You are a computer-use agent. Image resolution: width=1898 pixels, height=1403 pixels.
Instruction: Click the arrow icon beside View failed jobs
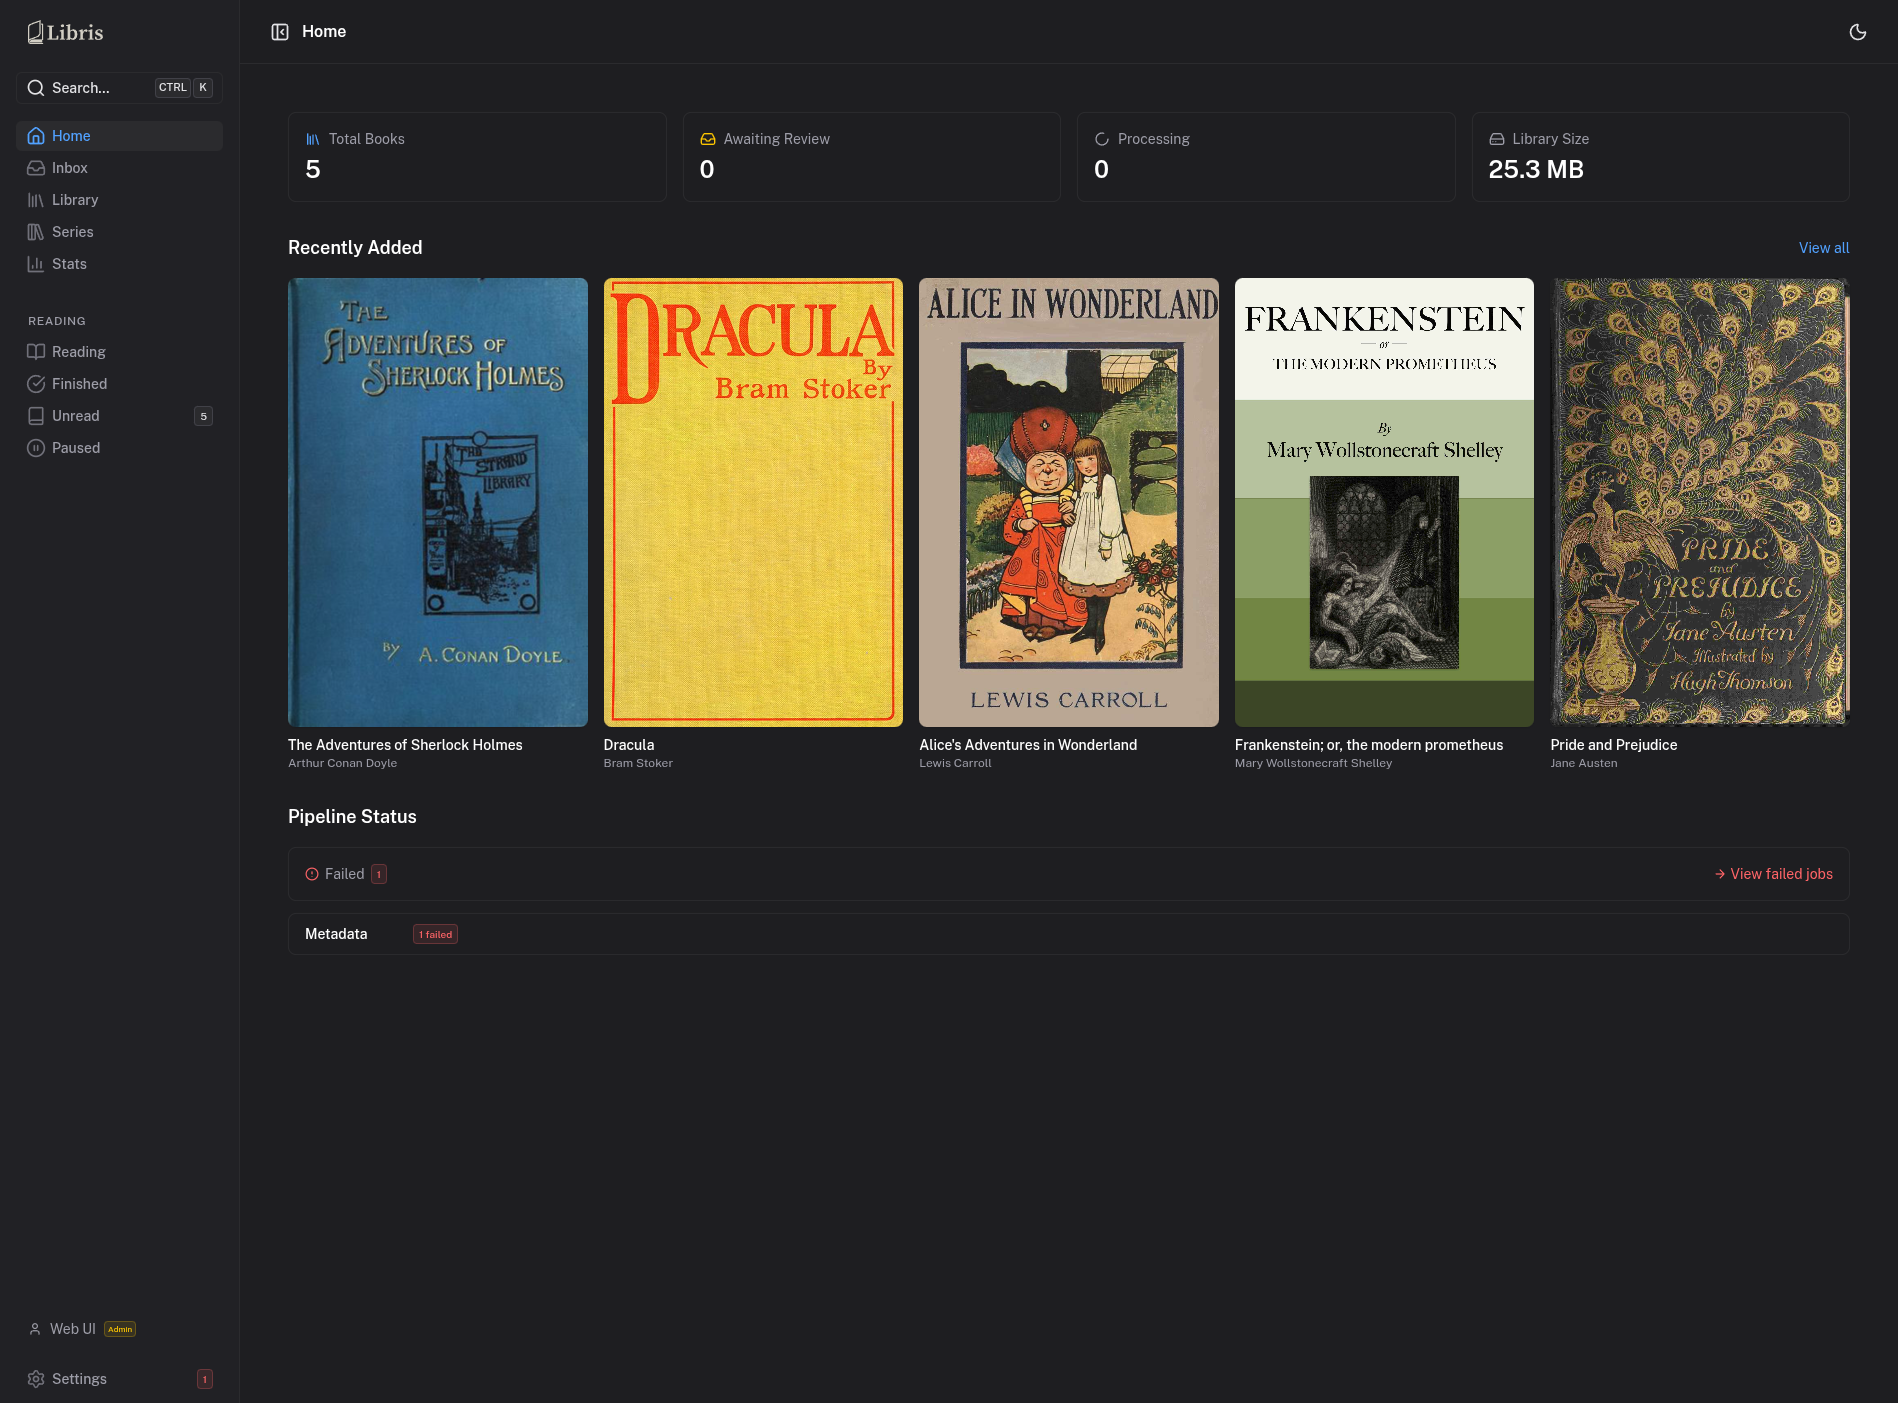click(1720, 874)
